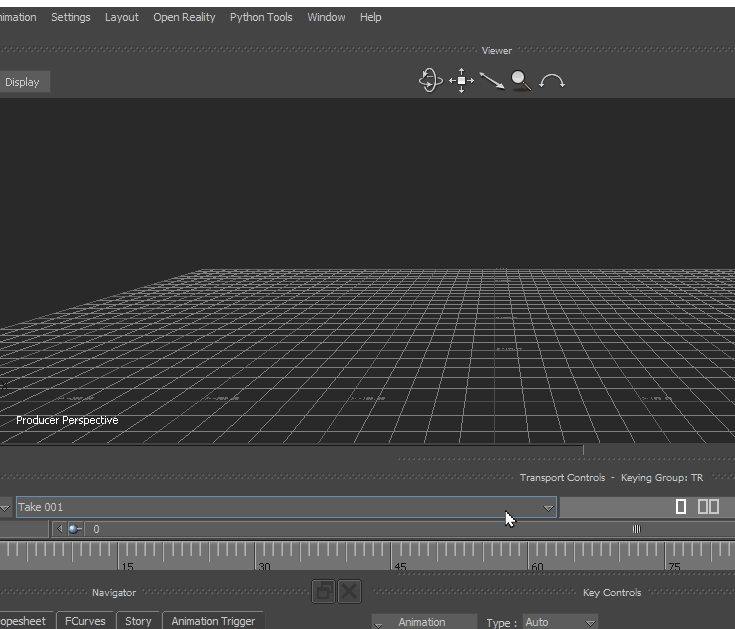Click the key marker icon beside zoom bar

[x=75, y=529]
